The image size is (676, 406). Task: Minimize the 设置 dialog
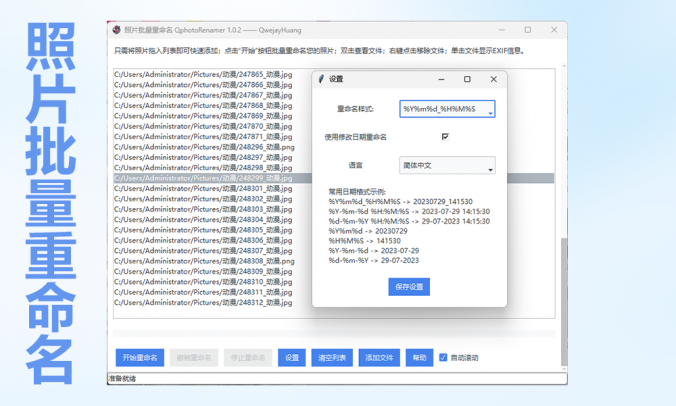coord(441,79)
